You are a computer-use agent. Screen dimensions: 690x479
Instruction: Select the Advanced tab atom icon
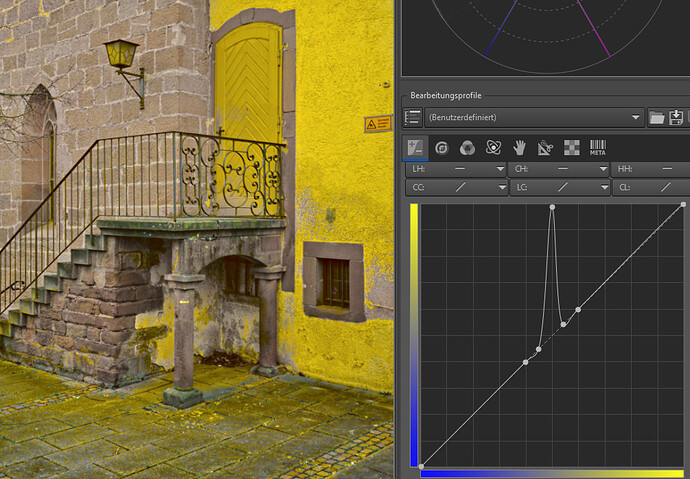(493, 148)
